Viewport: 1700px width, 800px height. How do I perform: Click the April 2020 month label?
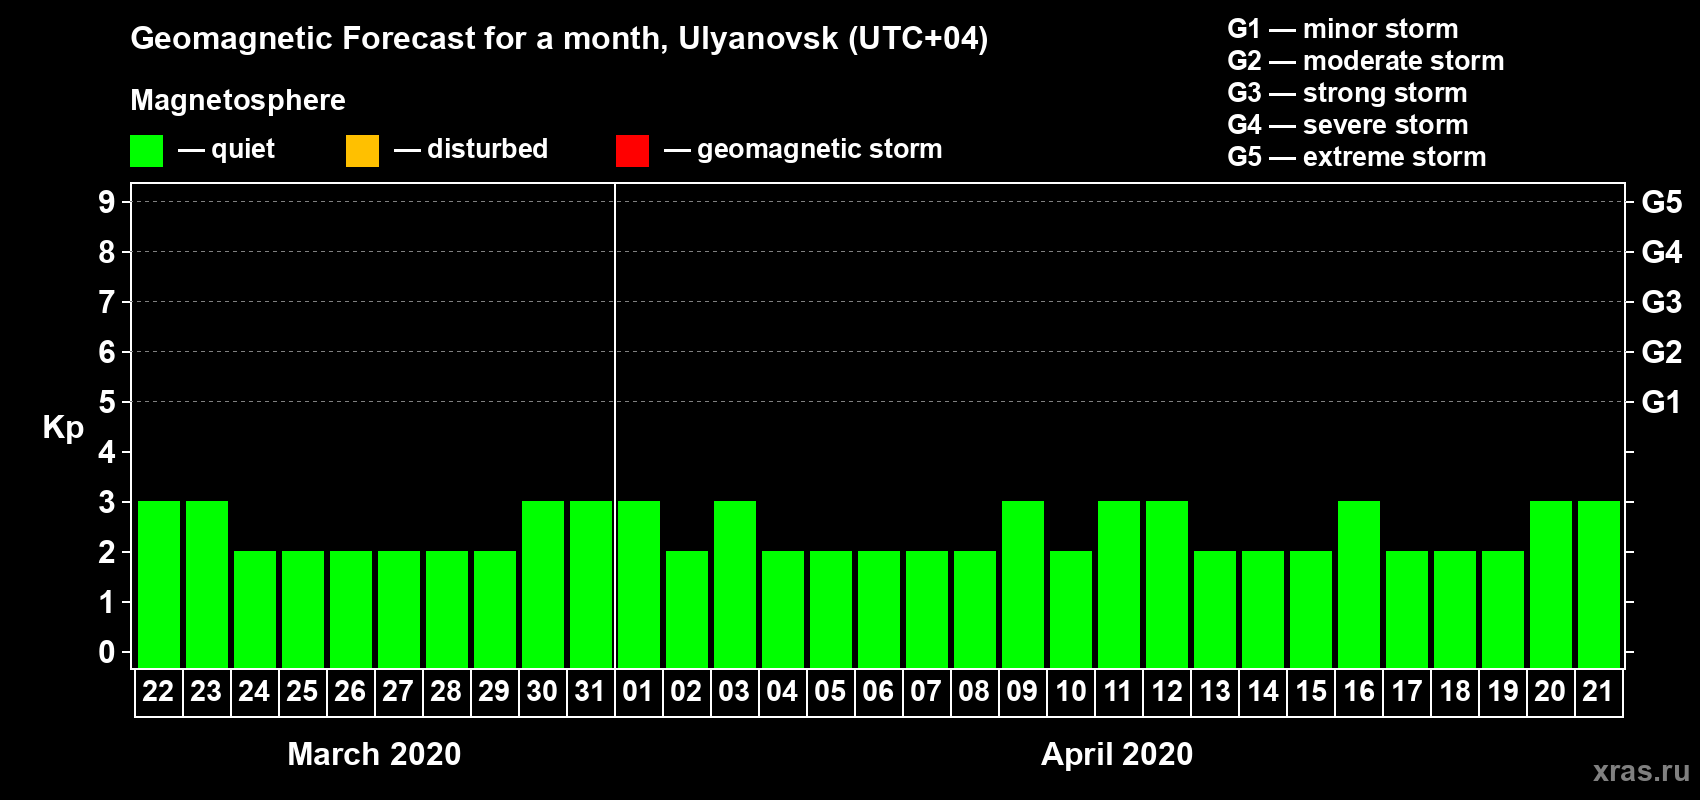click(x=1117, y=754)
